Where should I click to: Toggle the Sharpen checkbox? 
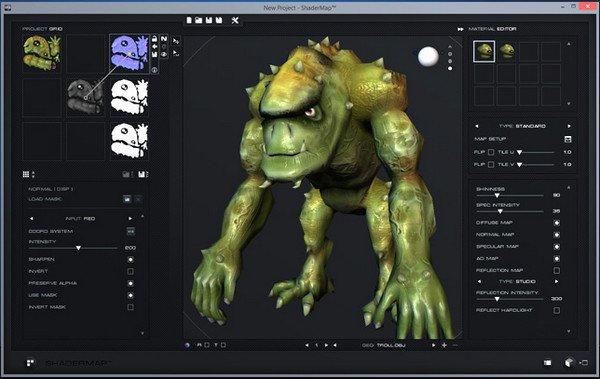coord(130,260)
